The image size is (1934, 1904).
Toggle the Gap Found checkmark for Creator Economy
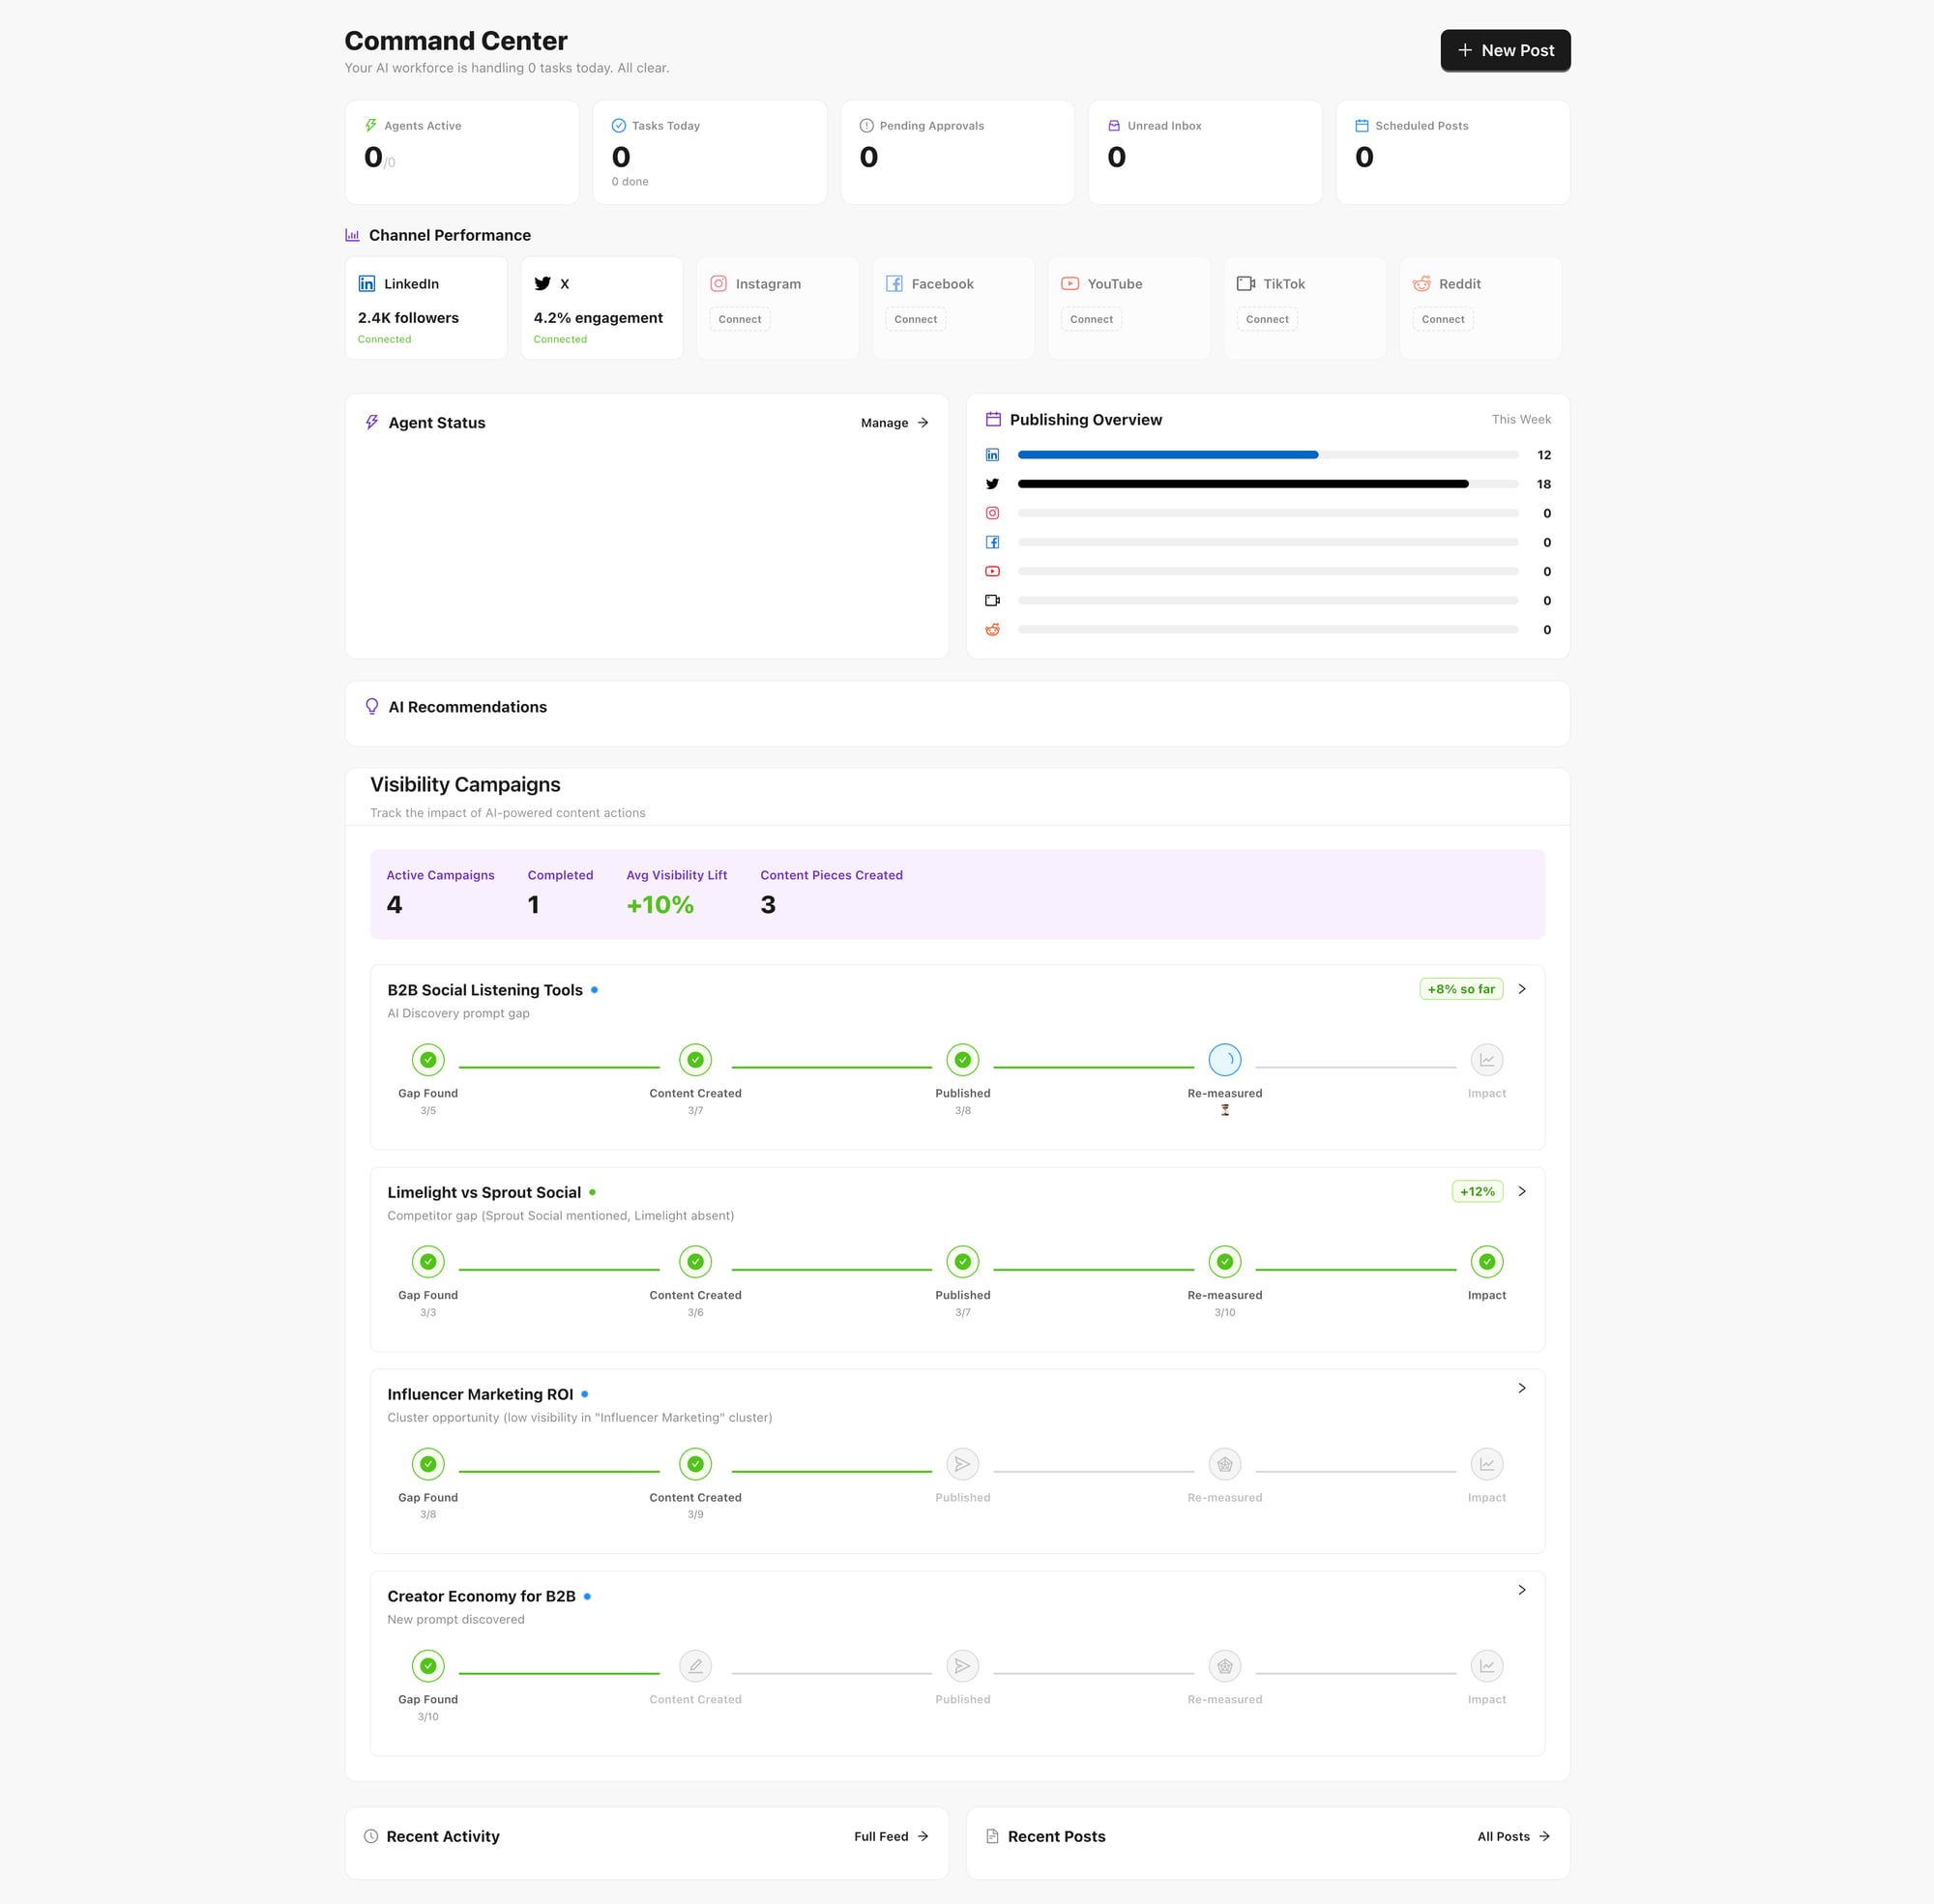[428, 1665]
